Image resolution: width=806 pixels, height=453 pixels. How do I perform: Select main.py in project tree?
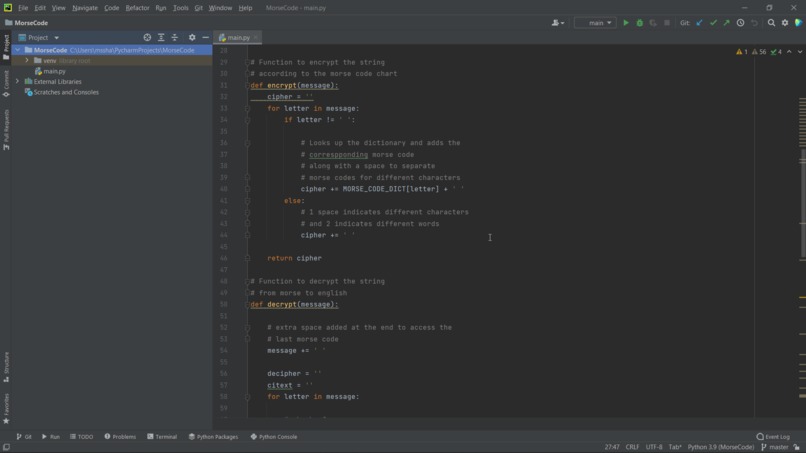coord(50,71)
